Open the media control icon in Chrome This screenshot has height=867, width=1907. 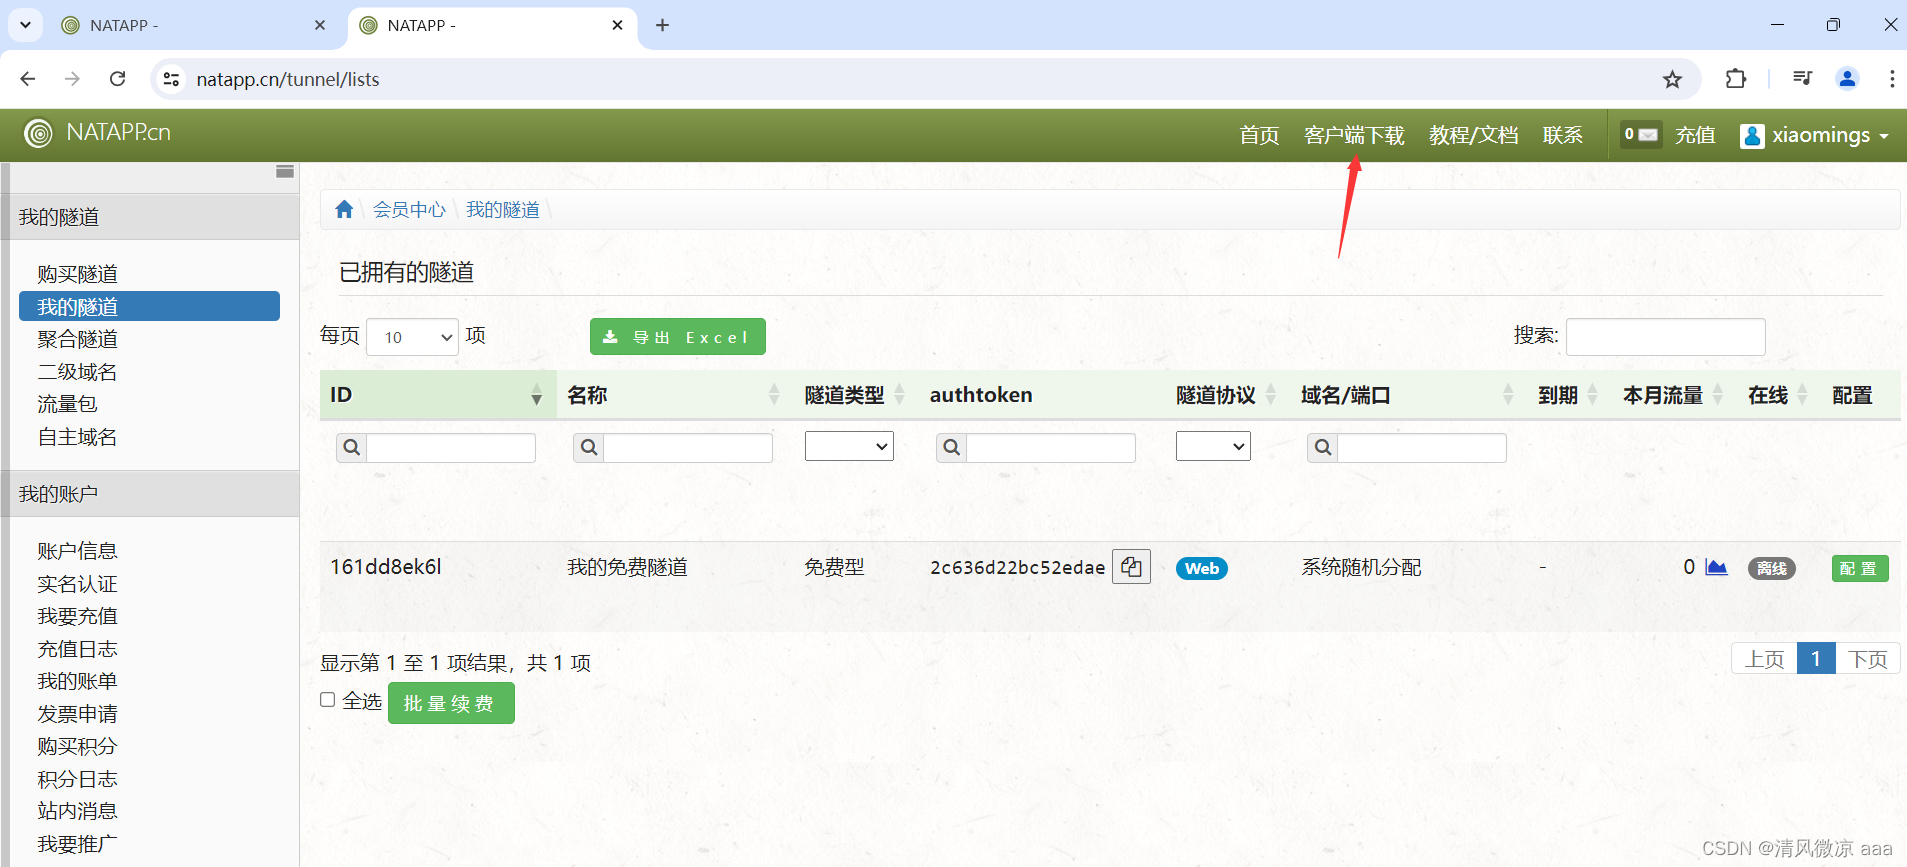(1802, 79)
